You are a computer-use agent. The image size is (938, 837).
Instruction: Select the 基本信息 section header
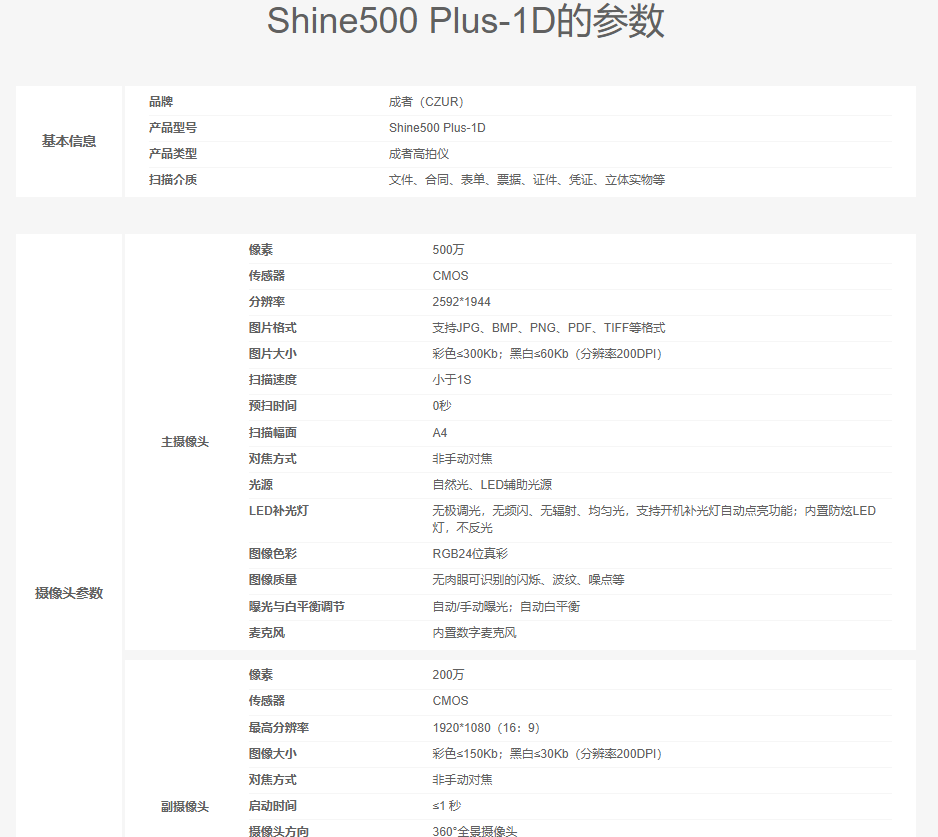(69, 141)
